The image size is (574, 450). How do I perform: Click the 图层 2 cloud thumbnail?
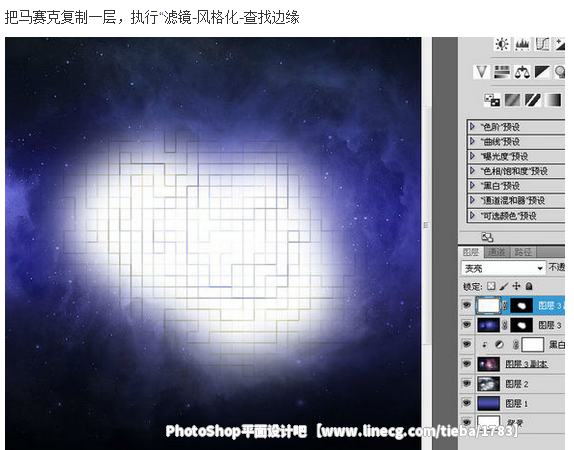(x=488, y=384)
